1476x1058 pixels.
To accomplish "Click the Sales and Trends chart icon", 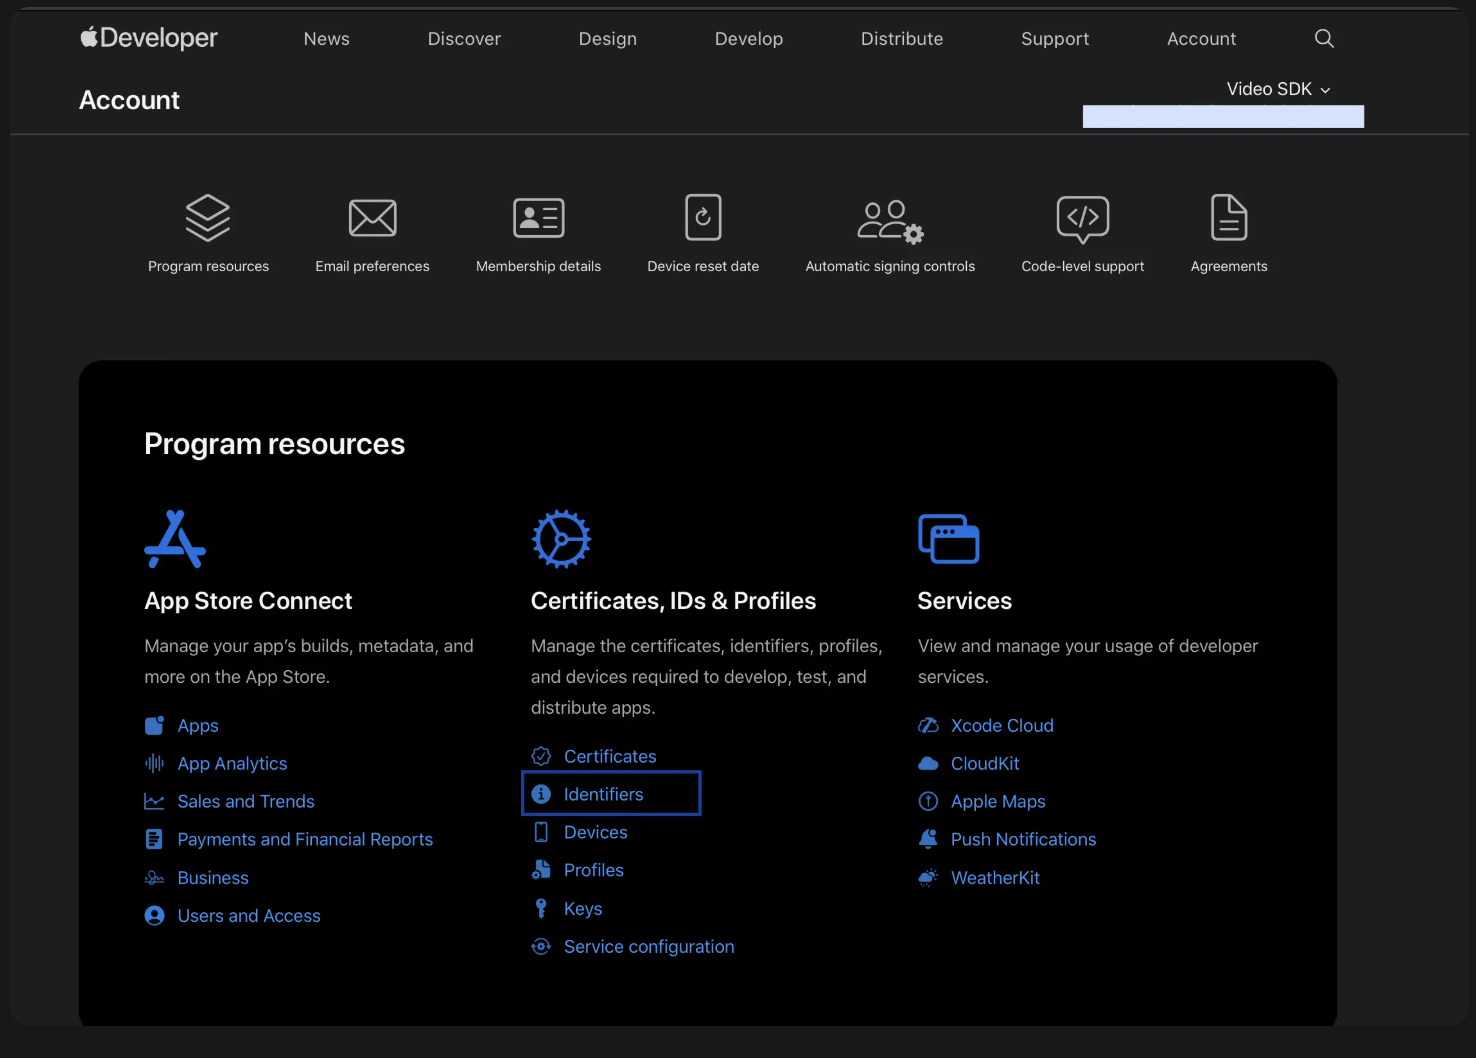I will tap(154, 801).
